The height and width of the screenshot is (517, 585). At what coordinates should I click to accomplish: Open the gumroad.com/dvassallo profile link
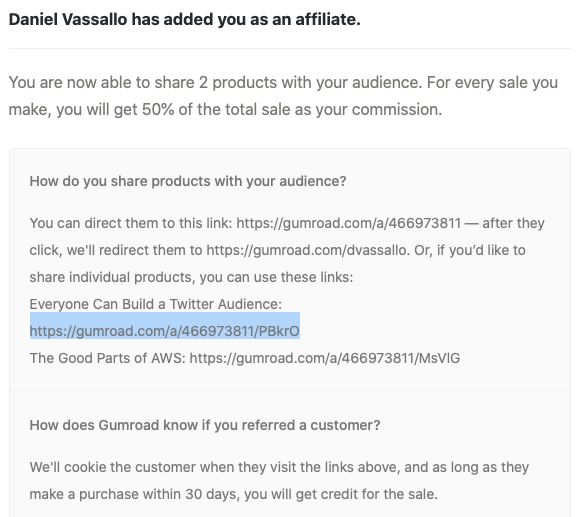tap(307, 250)
